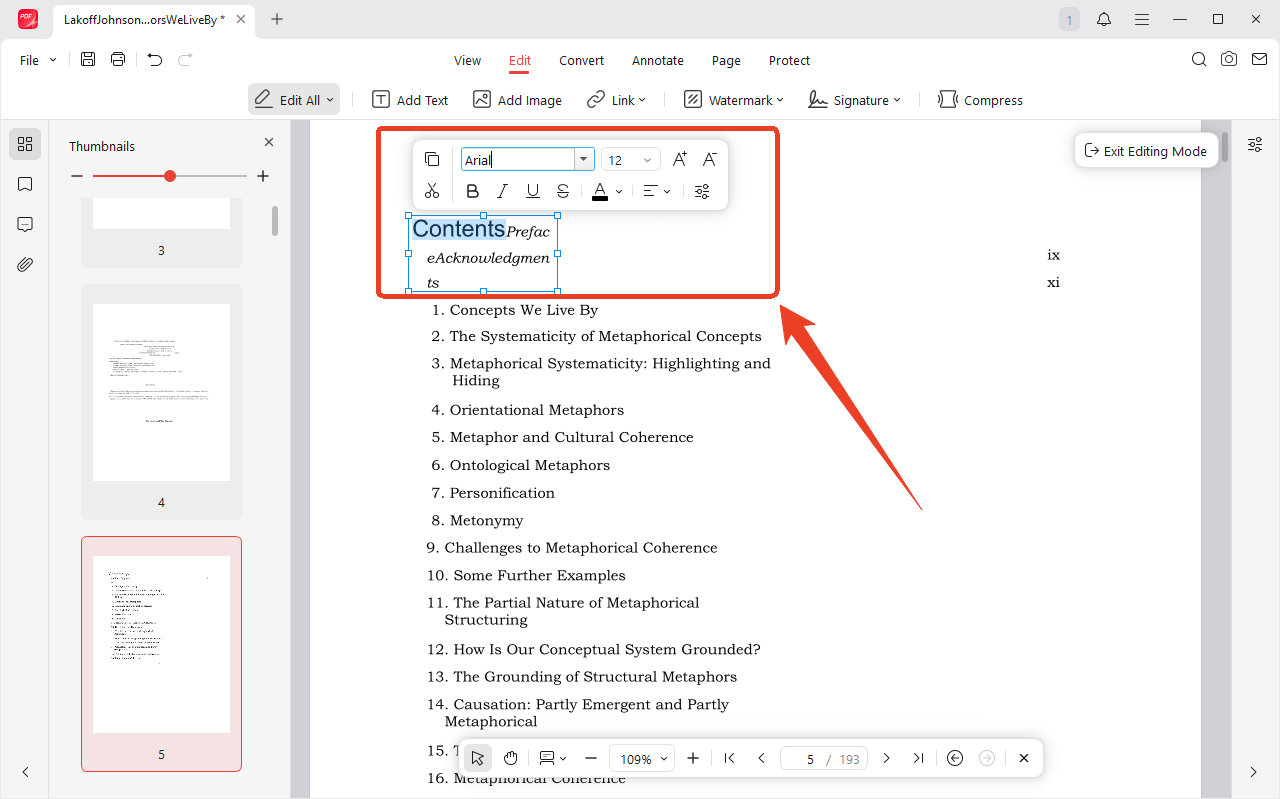Open the font name dropdown arrow
The height and width of the screenshot is (799, 1280).
[583, 160]
